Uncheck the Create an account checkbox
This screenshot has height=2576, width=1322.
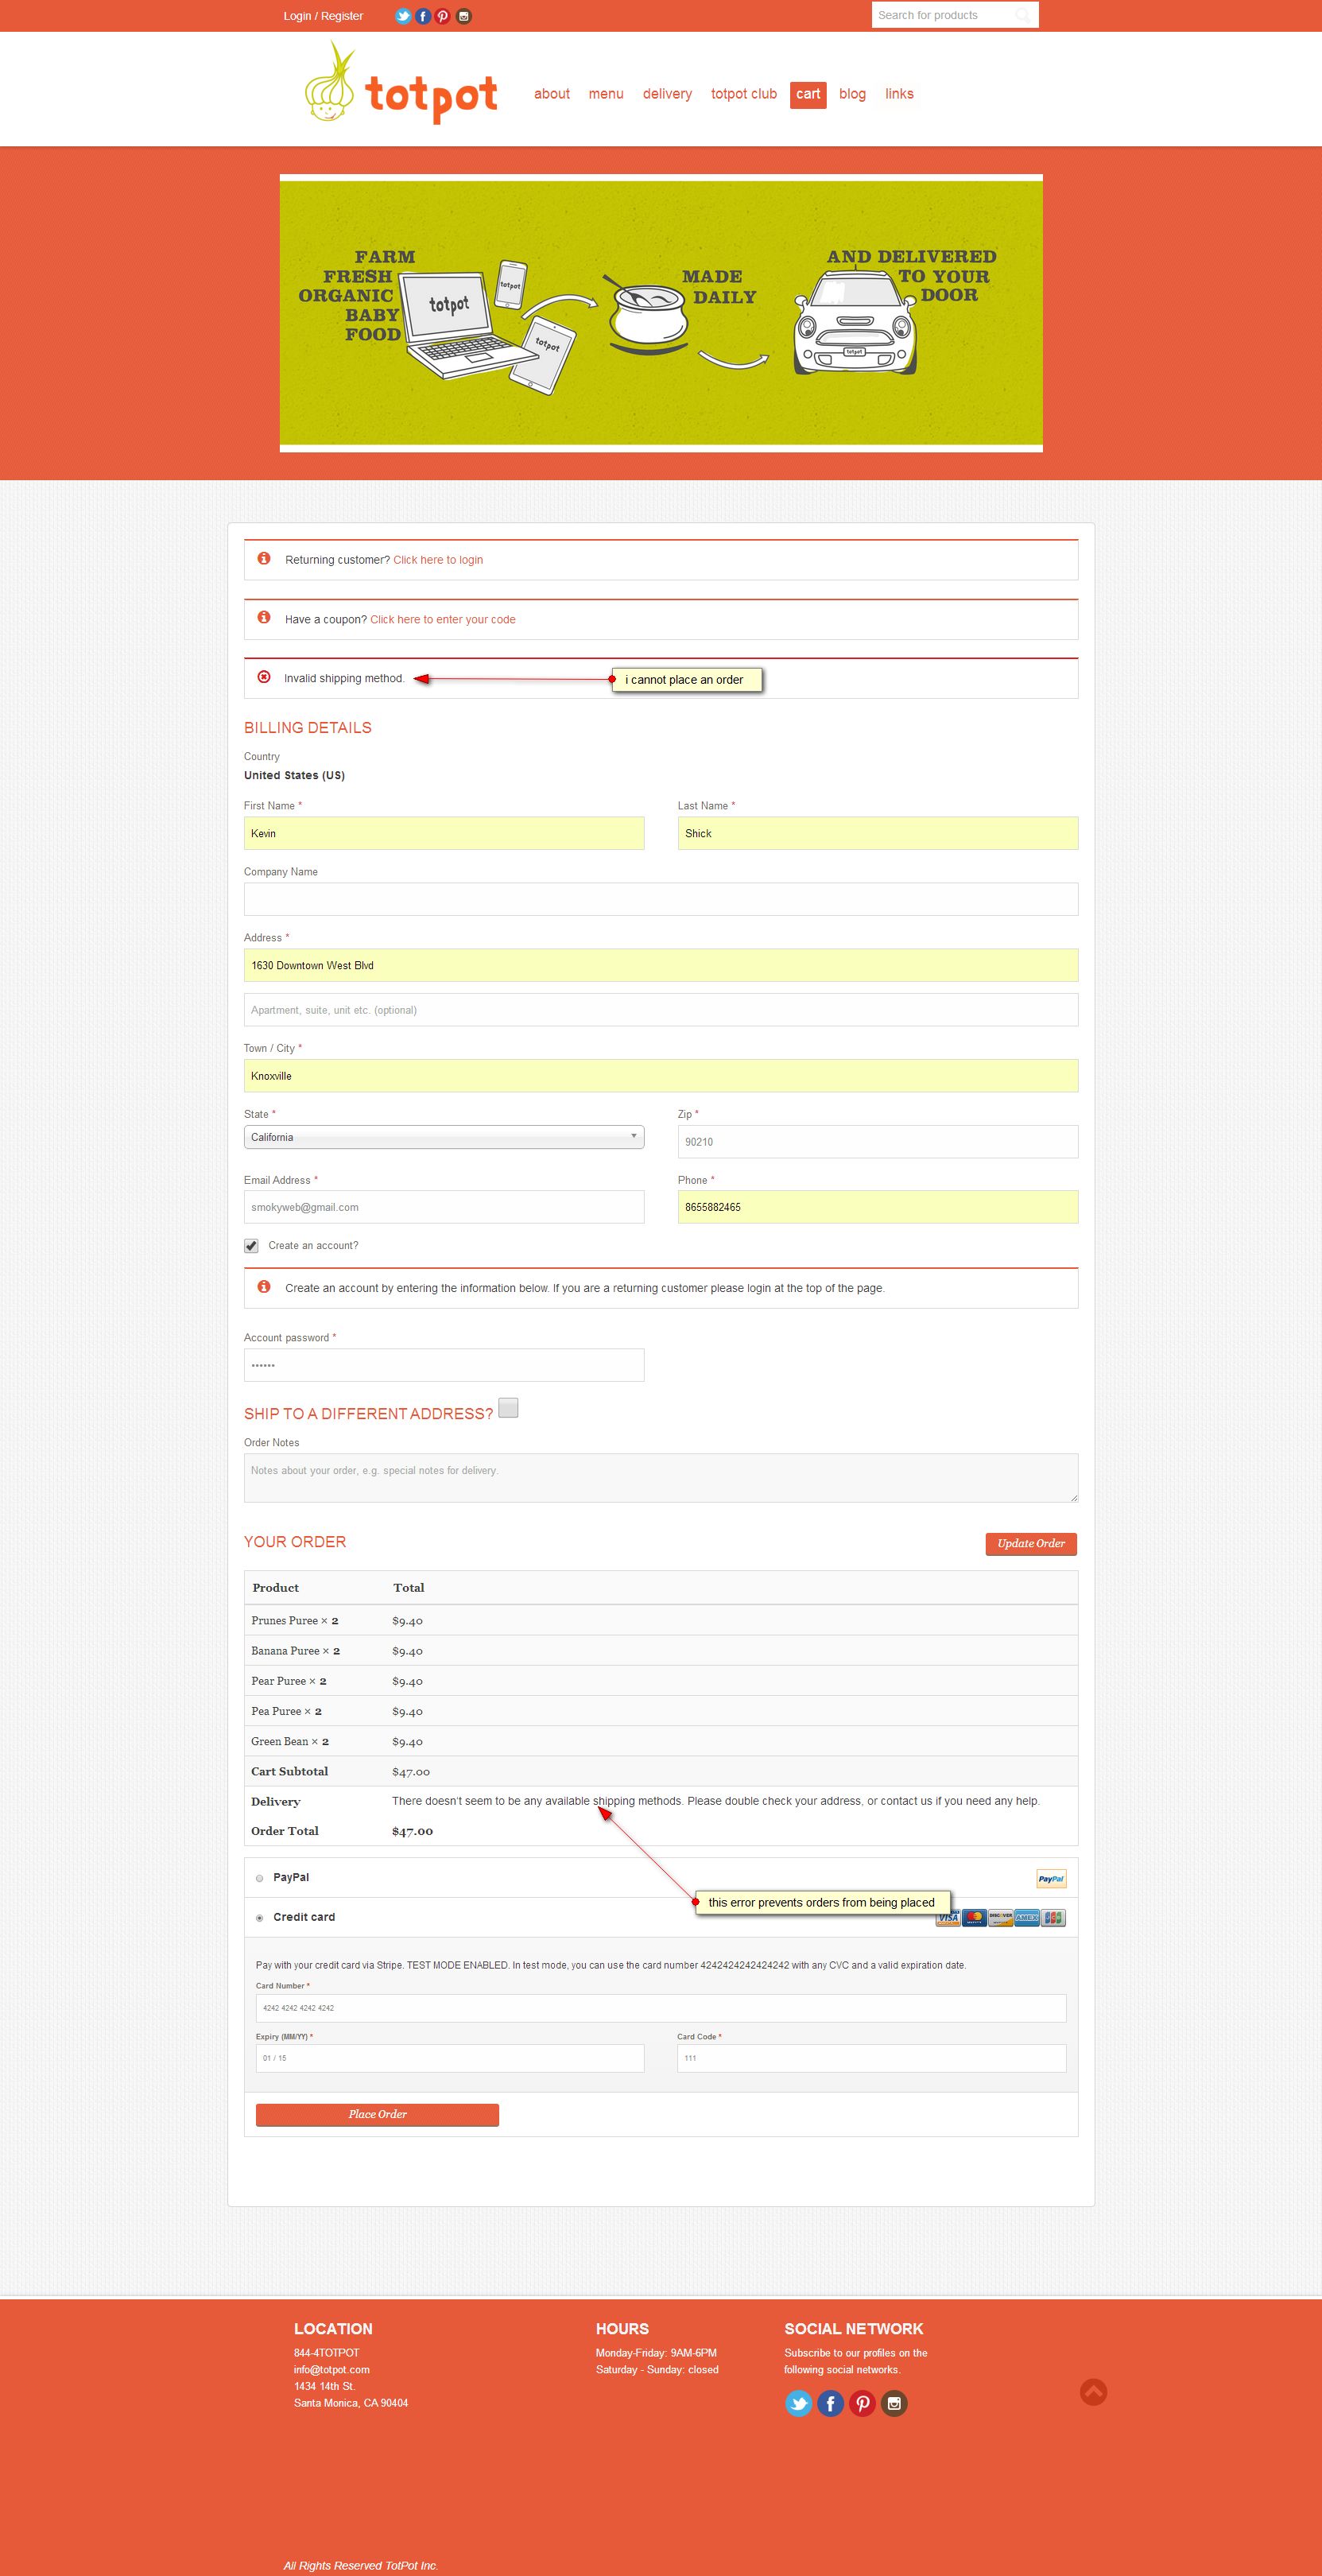251,1246
